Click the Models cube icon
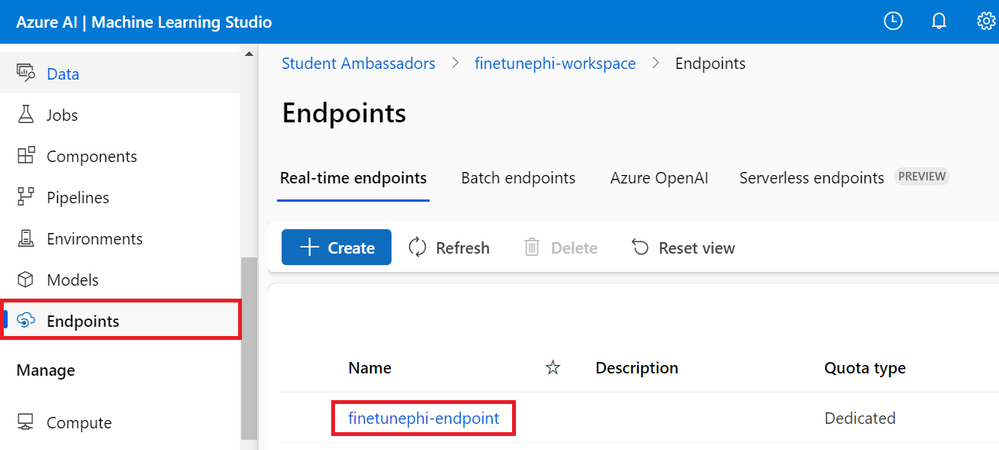Screen dimensions: 999x450 26,280
